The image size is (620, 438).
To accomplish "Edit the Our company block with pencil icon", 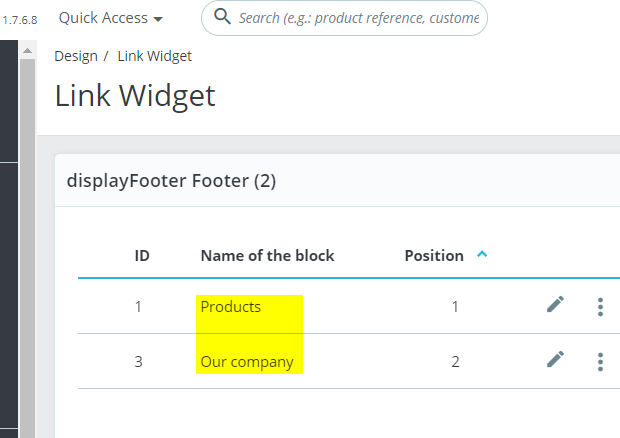I will point(555,360).
